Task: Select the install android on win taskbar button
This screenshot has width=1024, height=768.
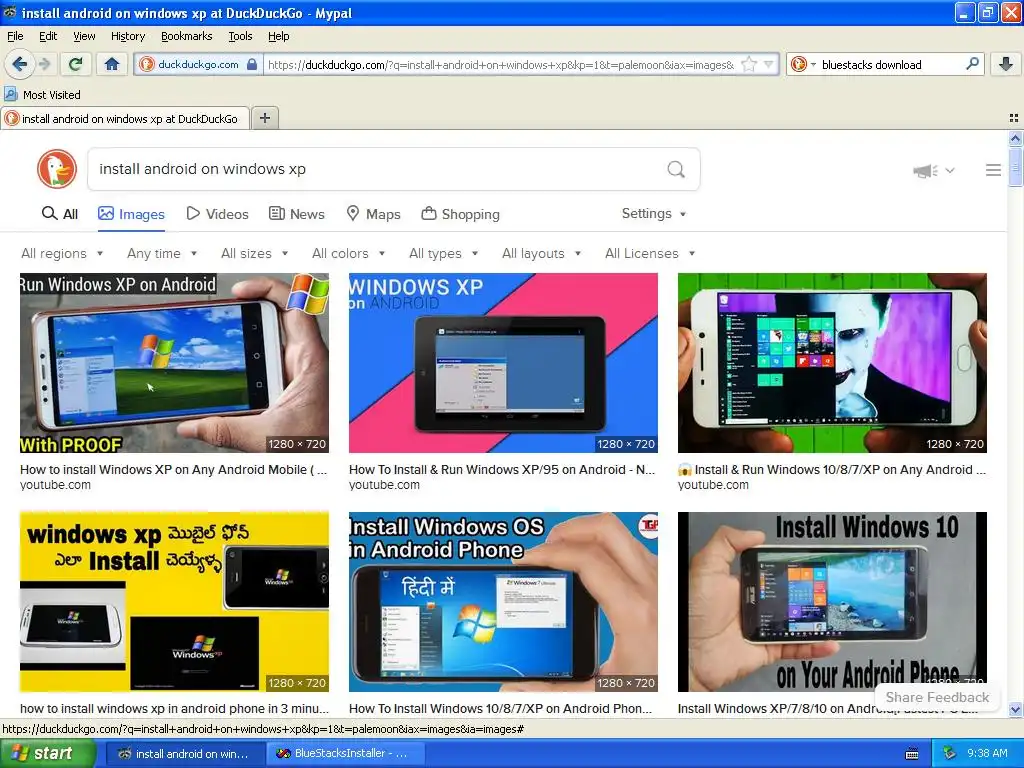Action: click(185, 754)
